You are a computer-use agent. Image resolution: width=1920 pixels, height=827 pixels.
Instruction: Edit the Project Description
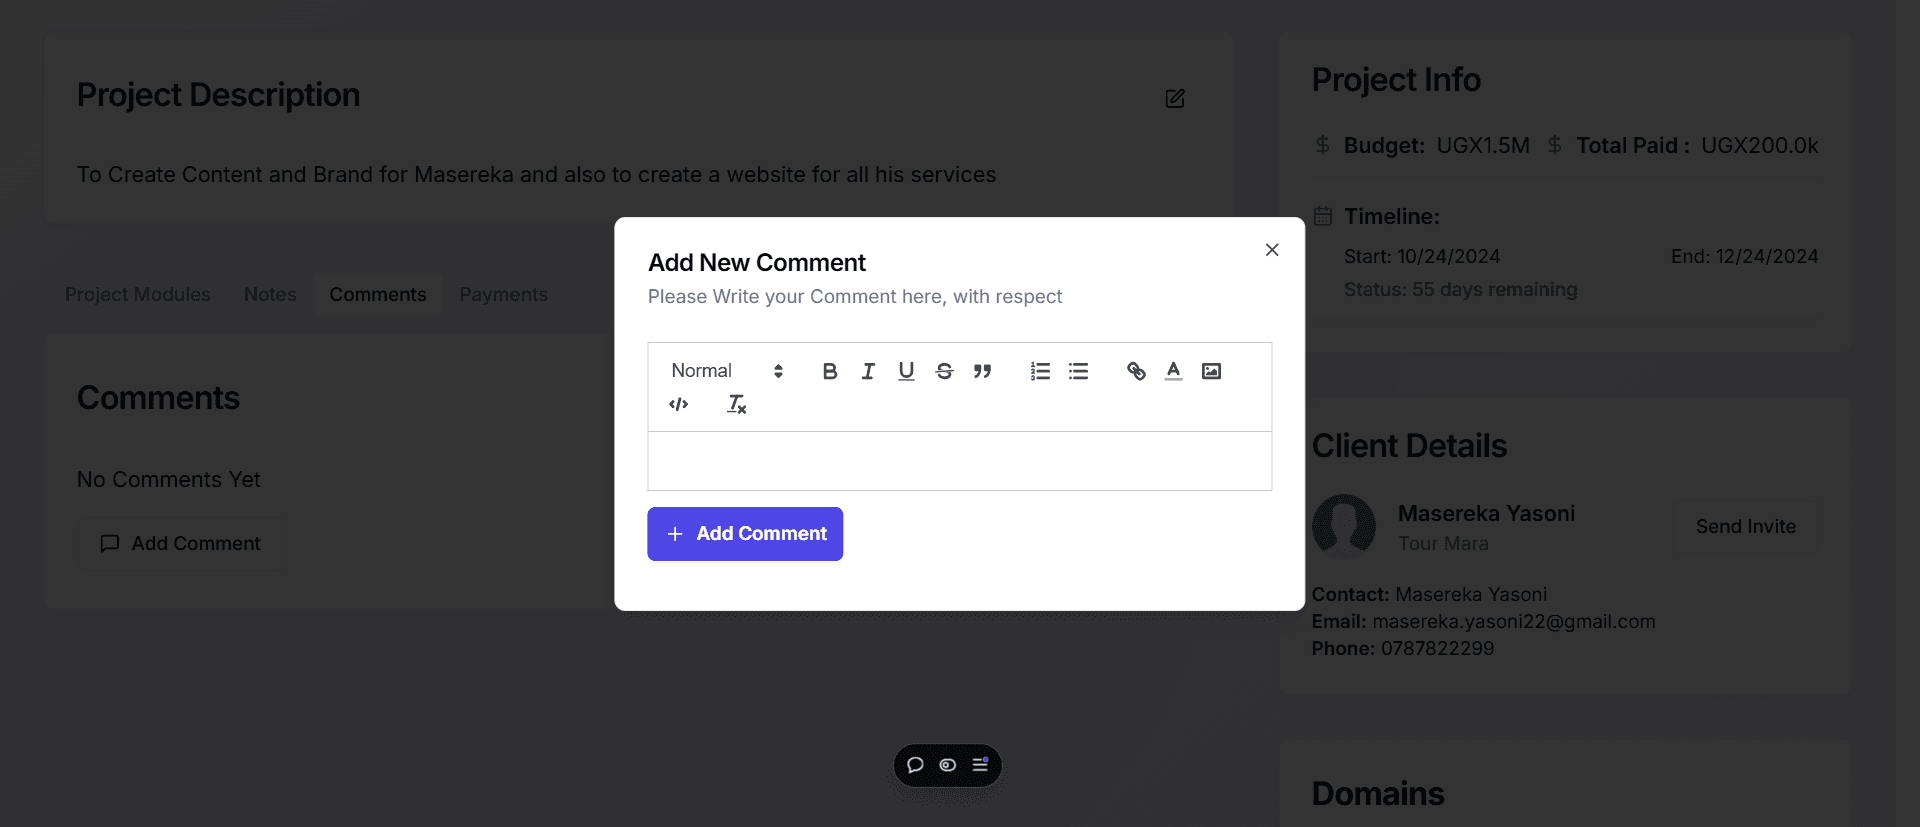pyautogui.click(x=1175, y=98)
